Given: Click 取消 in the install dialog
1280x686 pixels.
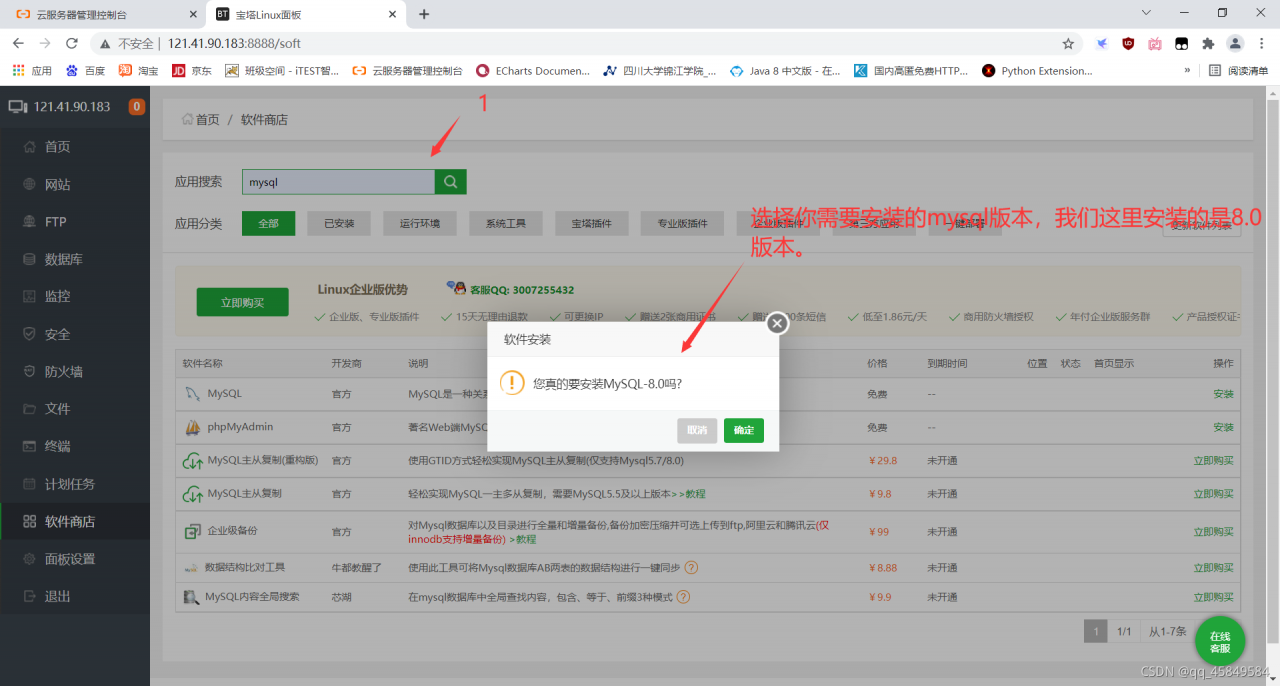Looking at the screenshot, I should 697,430.
